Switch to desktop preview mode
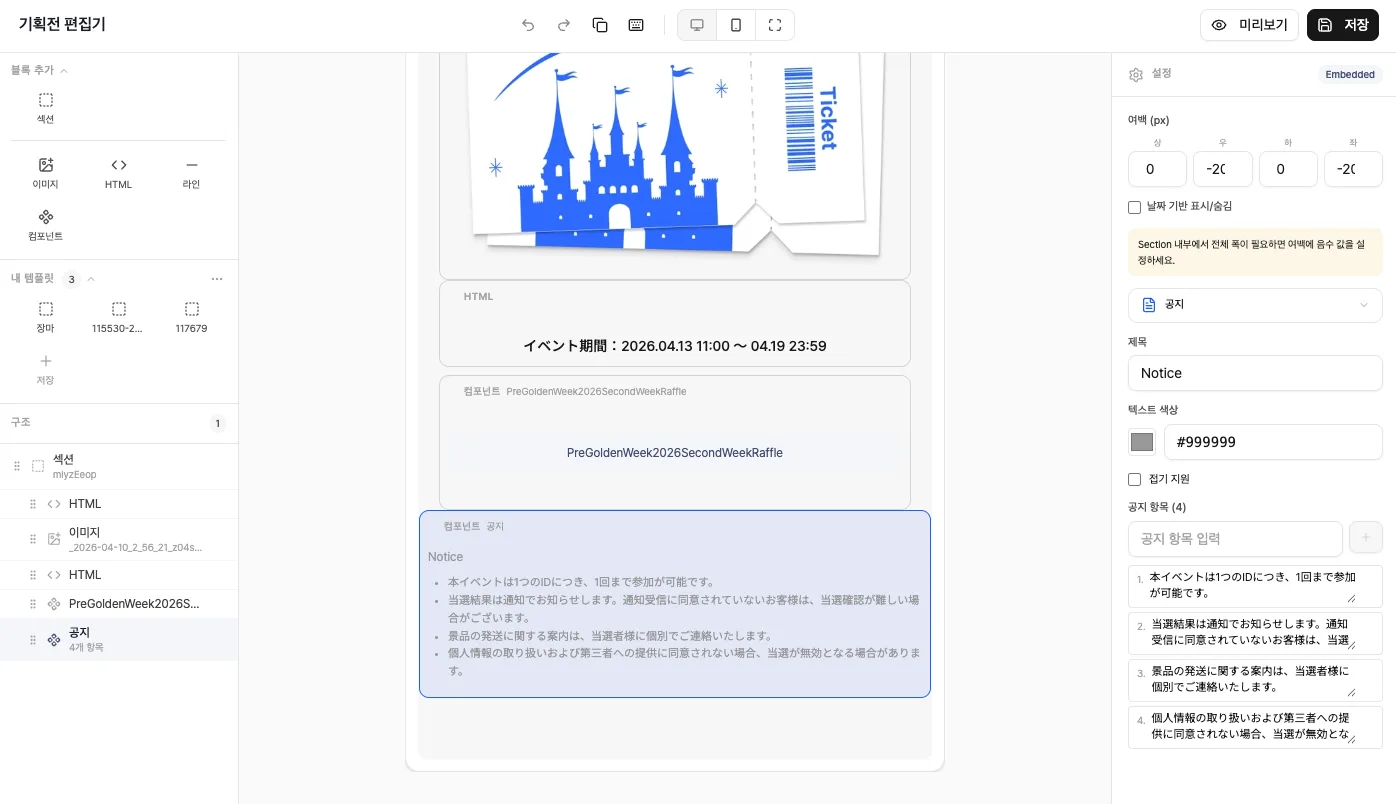Image resolution: width=1396 pixels, height=804 pixels. 697,25
